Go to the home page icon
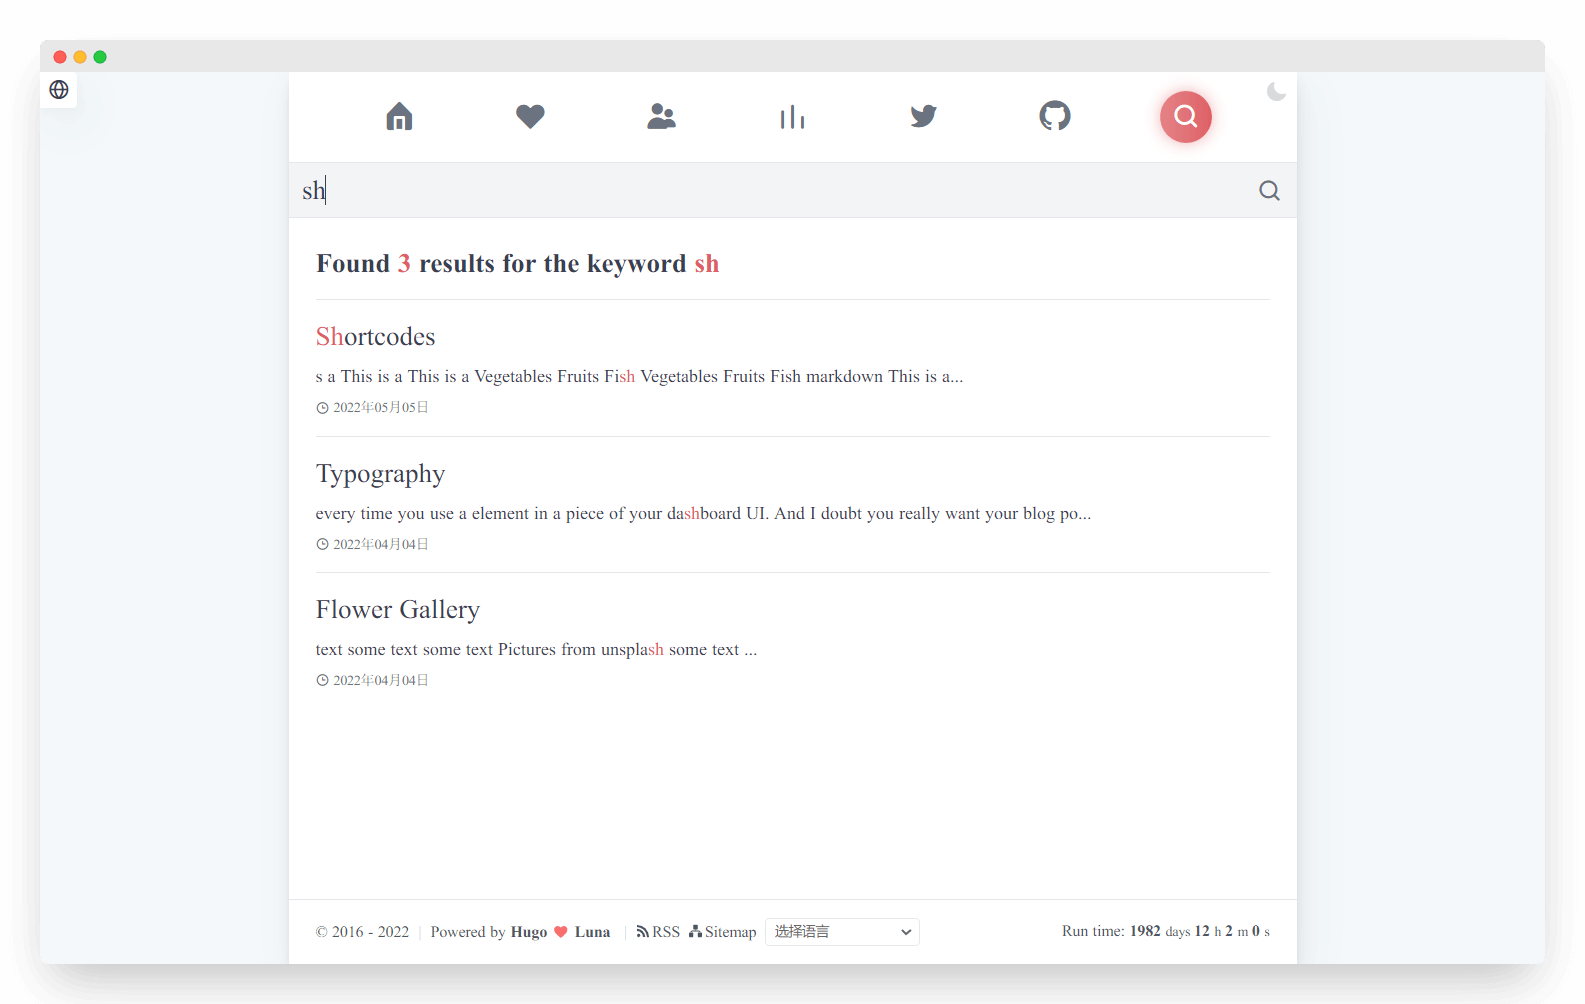The height and width of the screenshot is (1004, 1585). pyautogui.click(x=399, y=116)
